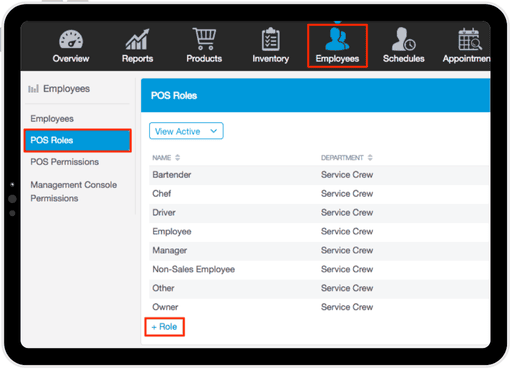Open the Chef role row
The image size is (510, 369).
coord(319,194)
